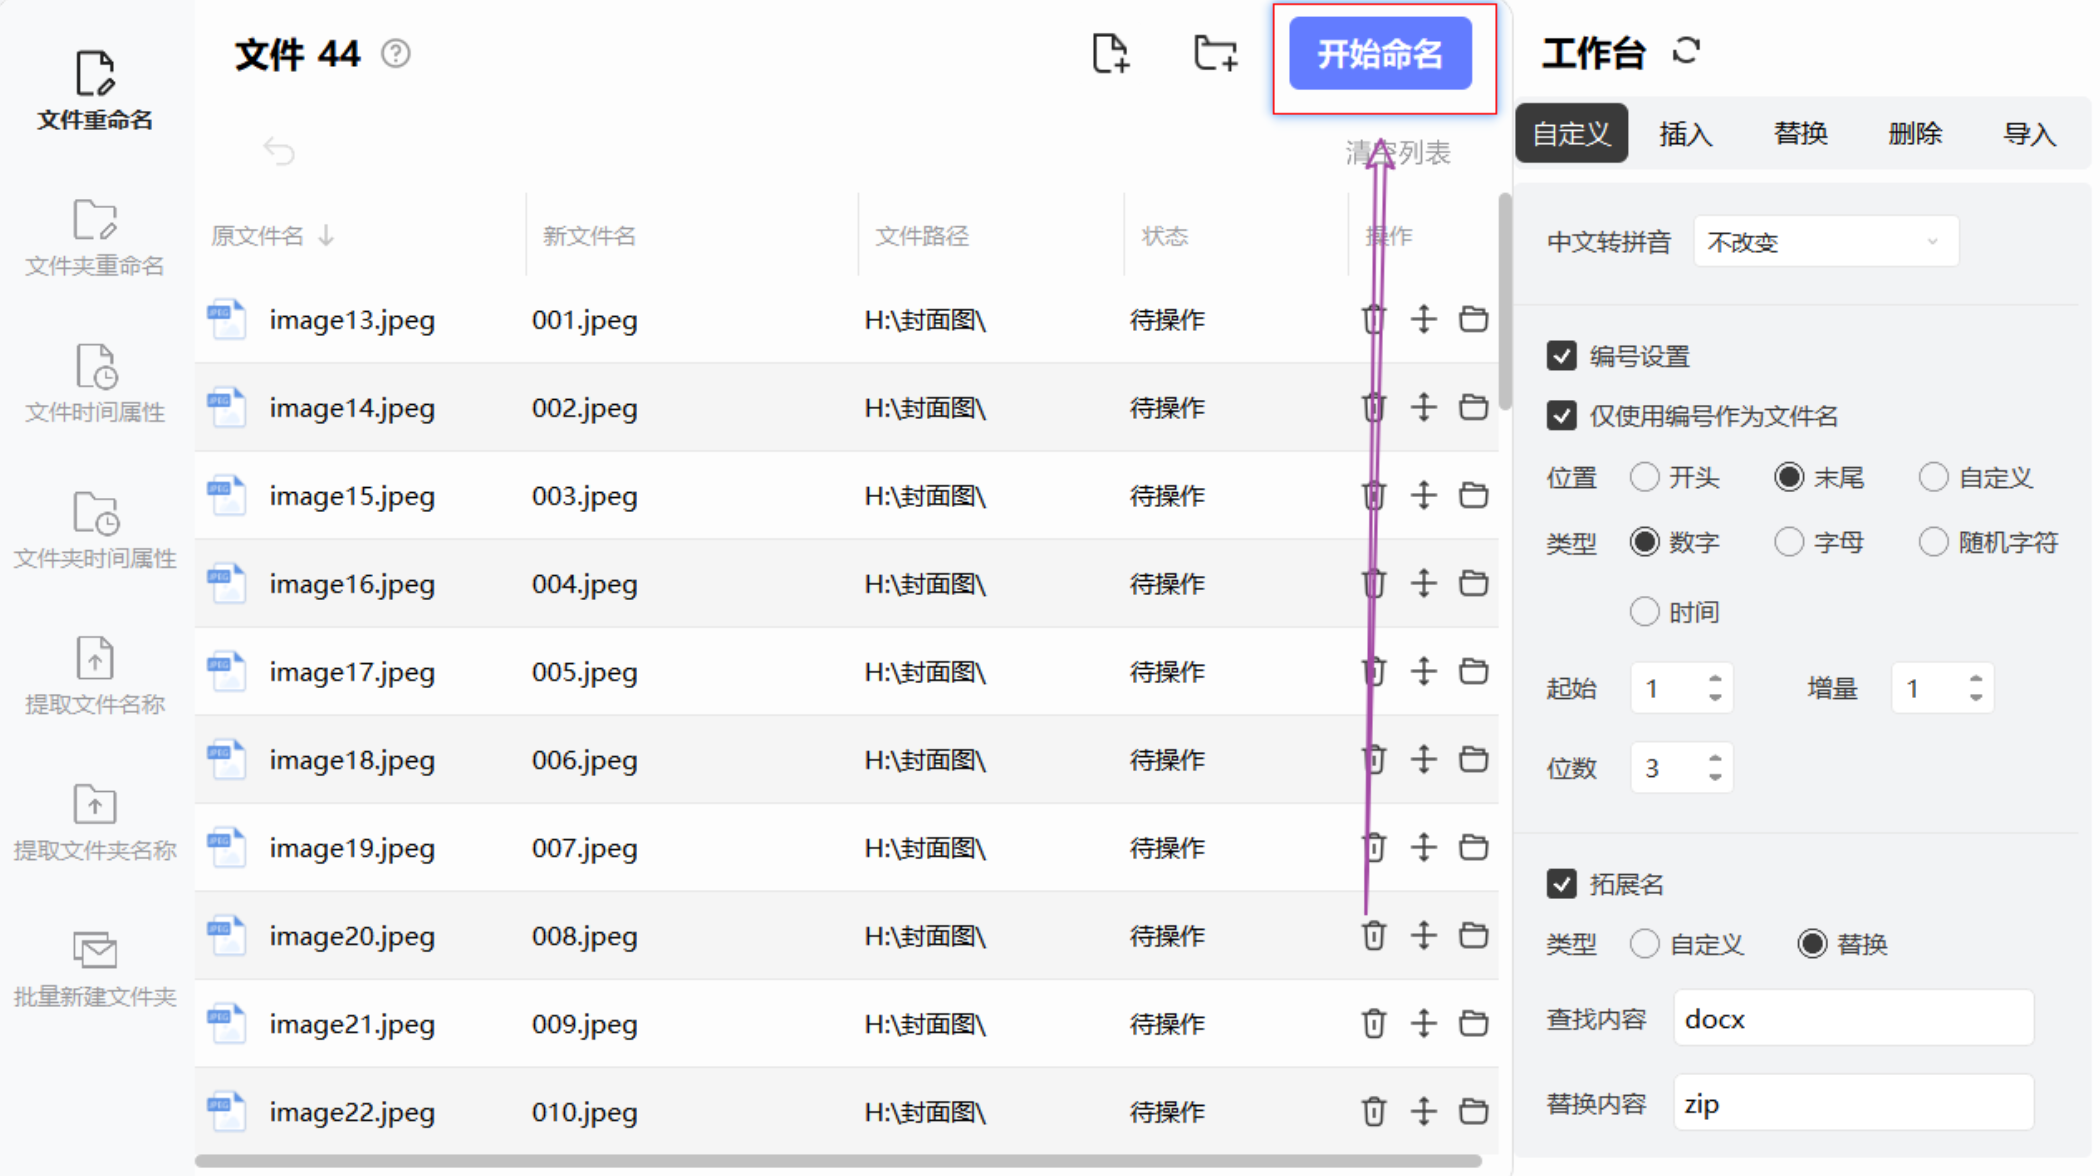Open the folder icon for image16.jpeg
Viewport: 2100px width, 1176px height.
coord(1473,583)
